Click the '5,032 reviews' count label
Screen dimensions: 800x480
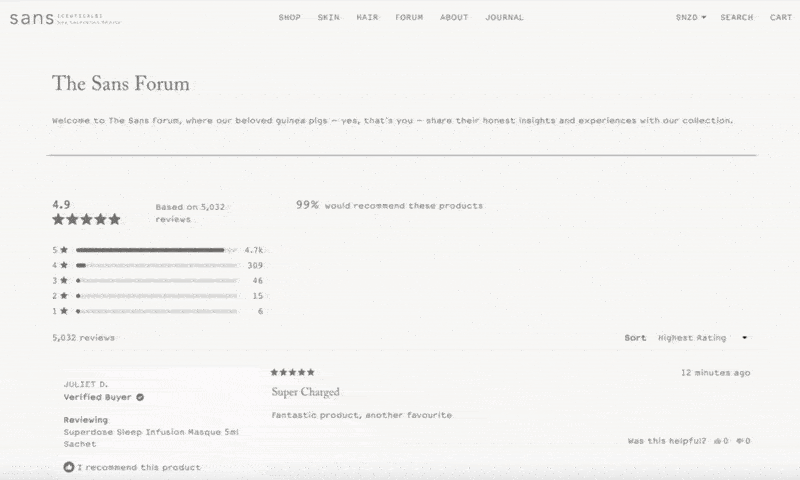[x=84, y=338]
